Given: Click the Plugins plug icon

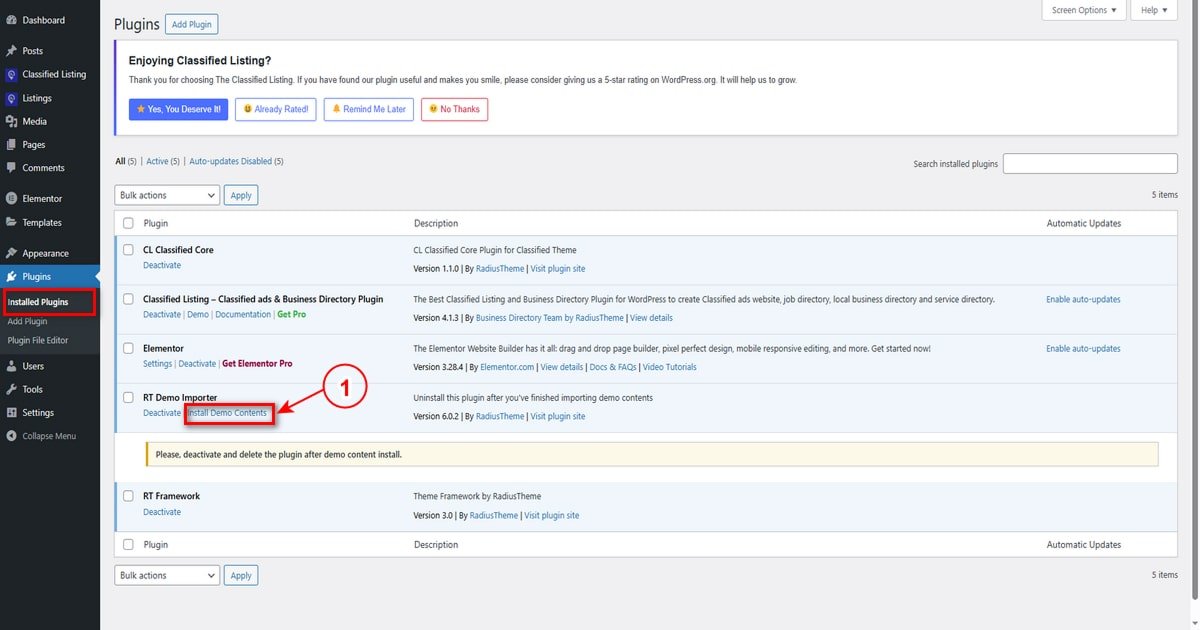Looking at the screenshot, I should pyautogui.click(x=11, y=277).
